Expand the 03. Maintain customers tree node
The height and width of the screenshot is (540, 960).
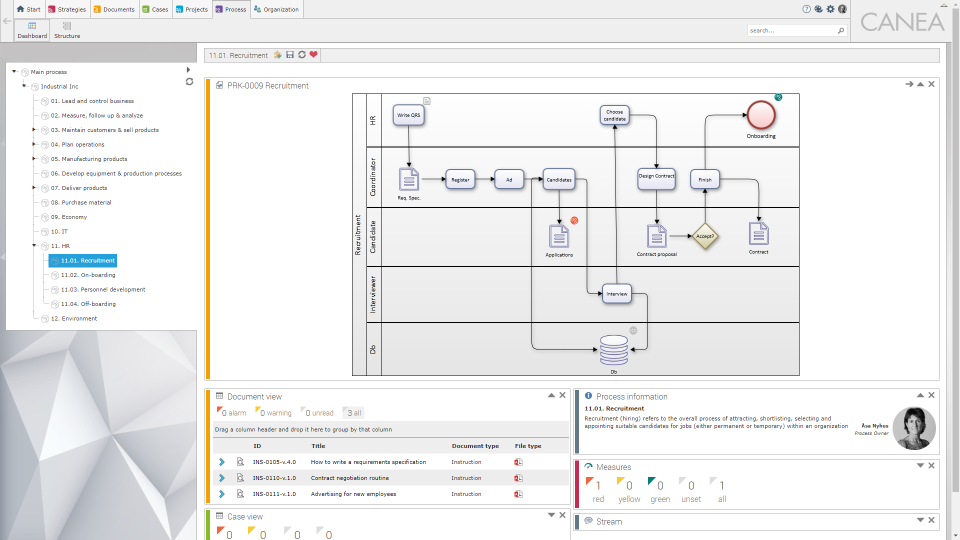click(x=34, y=130)
